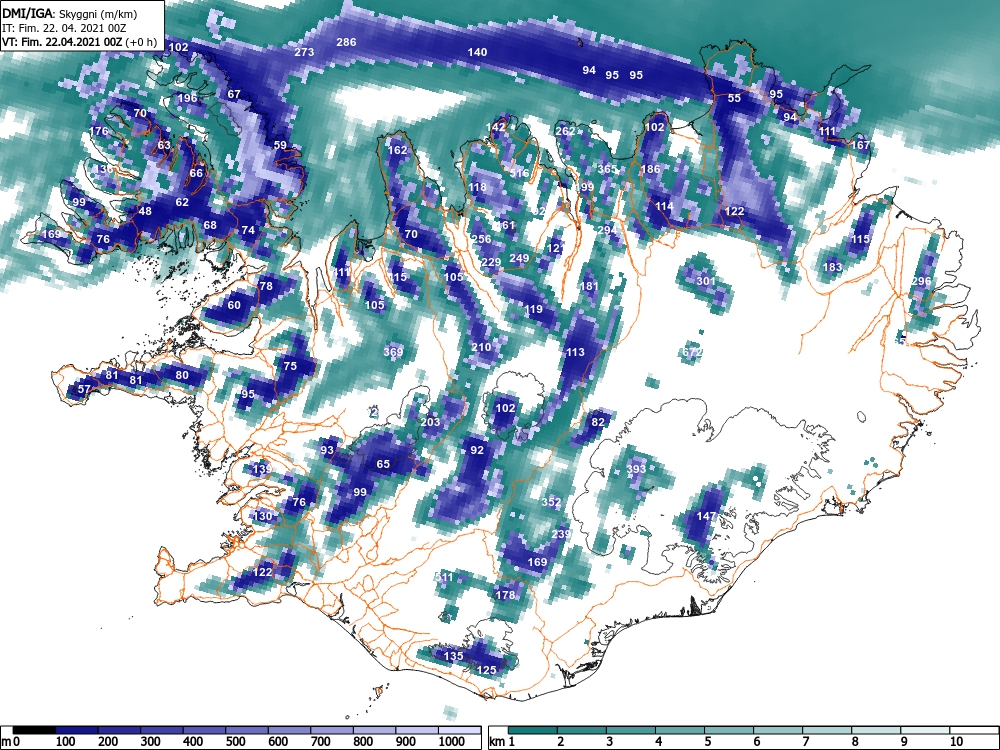1000x750 pixels.
Task: Click the '229' visibility value
Action: click(x=491, y=263)
